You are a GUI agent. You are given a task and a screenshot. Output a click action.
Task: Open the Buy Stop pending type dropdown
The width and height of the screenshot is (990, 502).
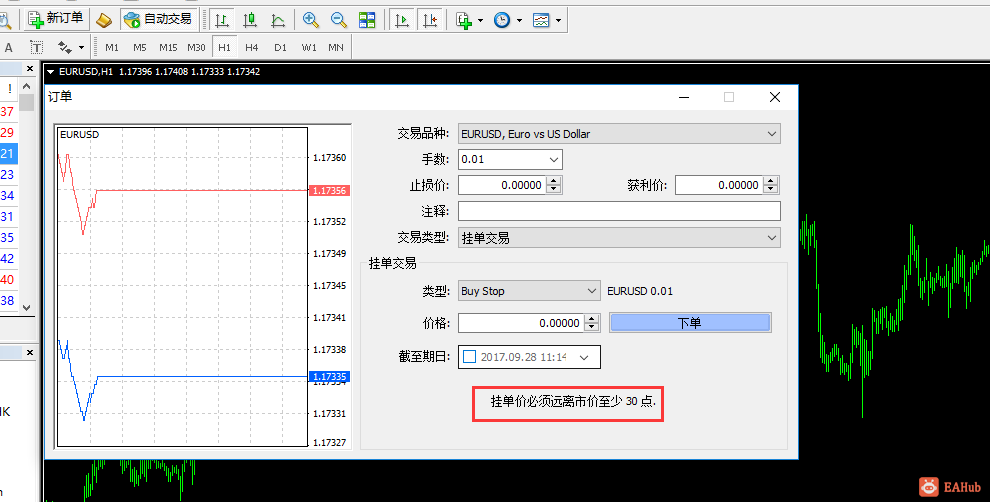[x=528, y=291]
